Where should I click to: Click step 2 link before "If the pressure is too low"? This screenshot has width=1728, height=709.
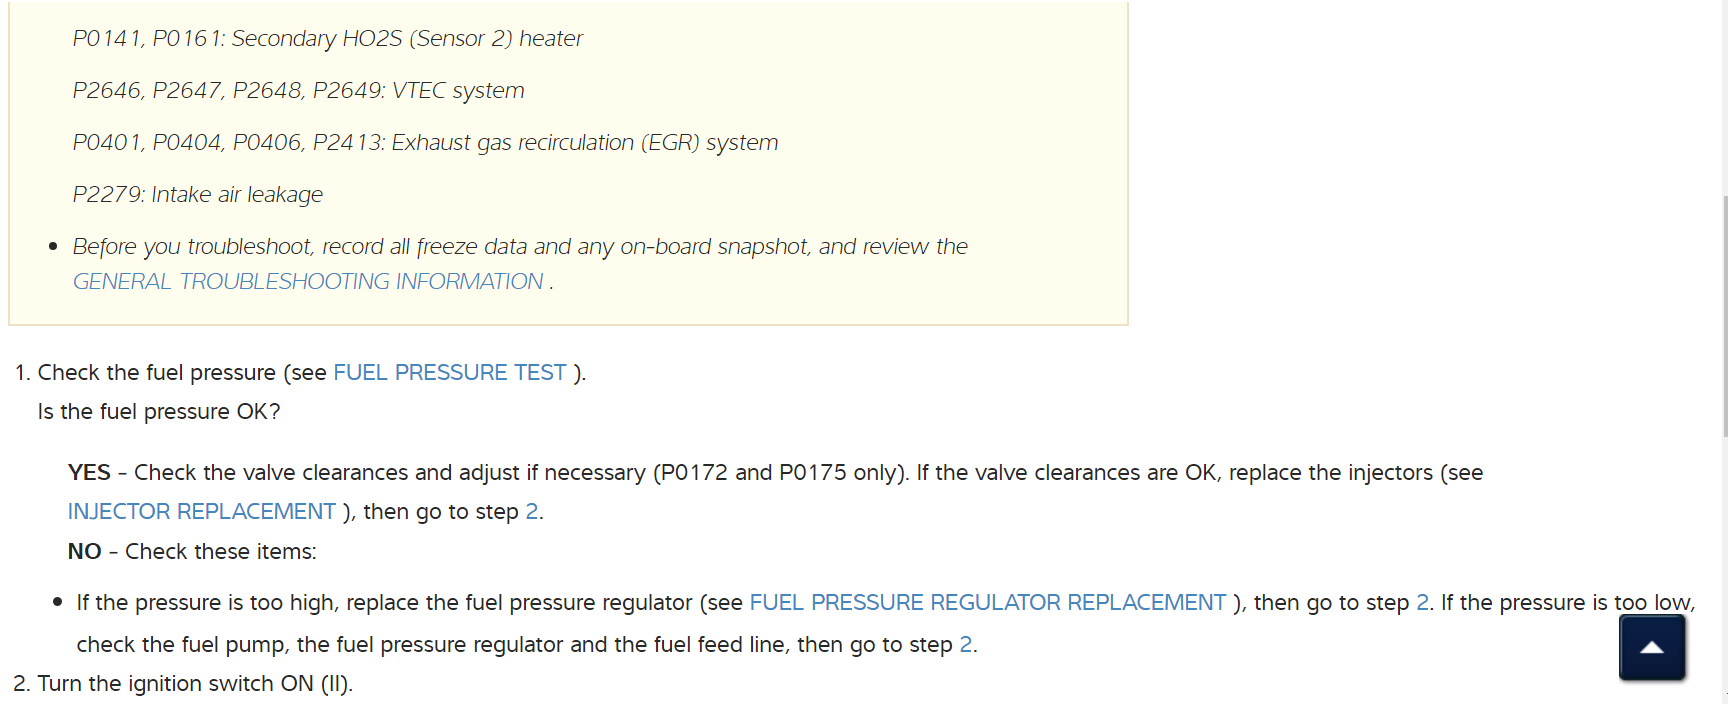(1422, 603)
